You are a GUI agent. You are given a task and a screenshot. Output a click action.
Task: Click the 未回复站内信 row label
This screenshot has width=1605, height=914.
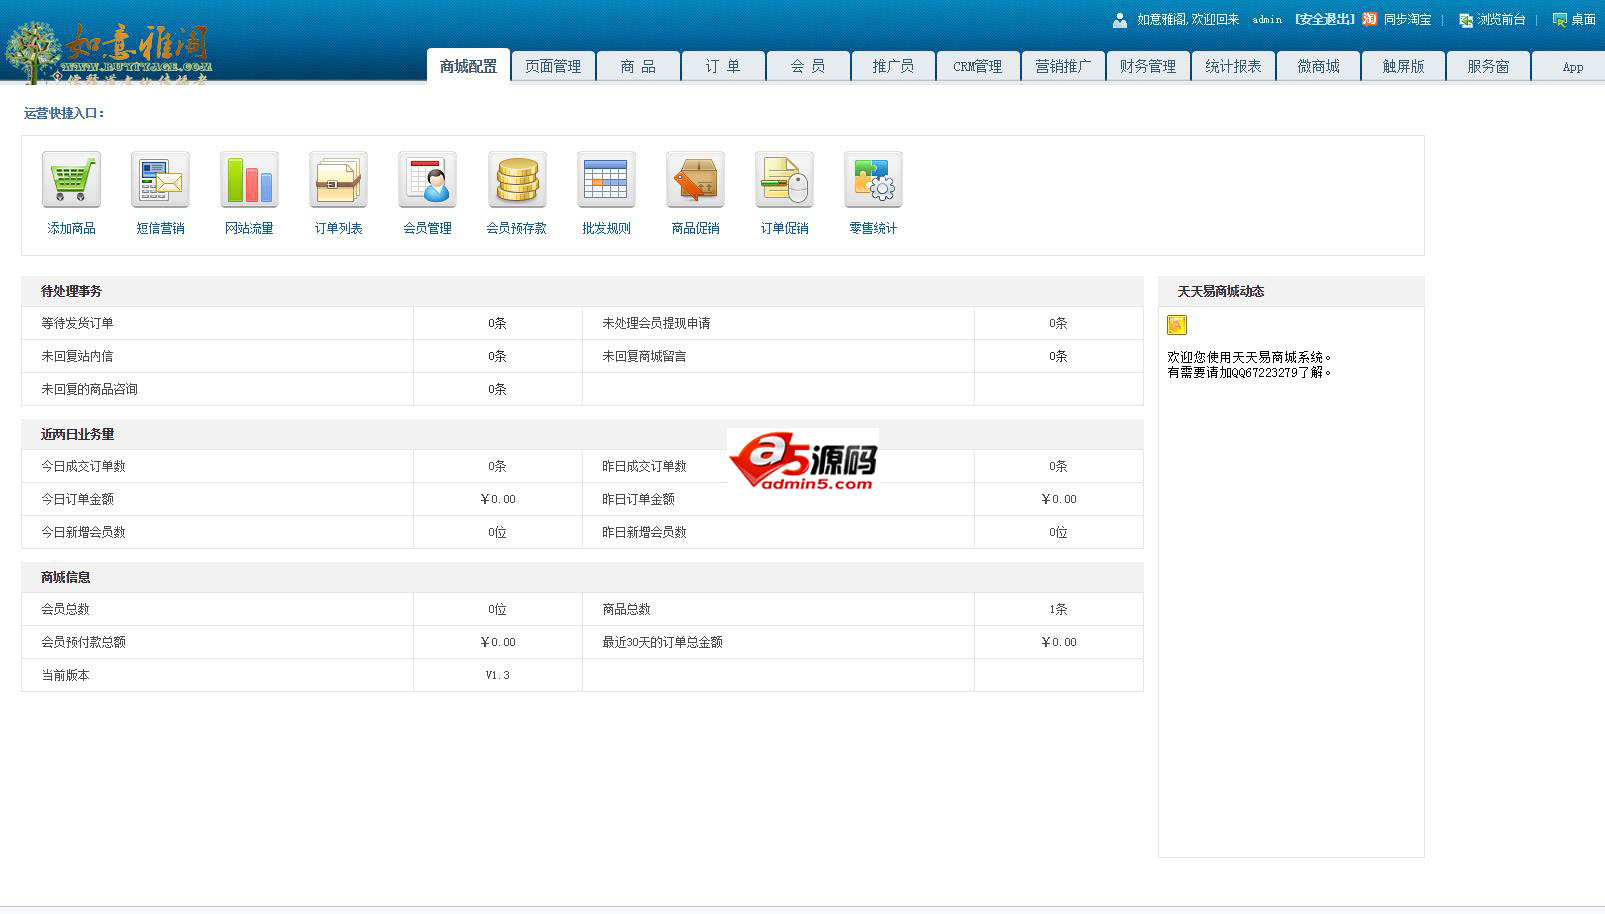click(77, 356)
